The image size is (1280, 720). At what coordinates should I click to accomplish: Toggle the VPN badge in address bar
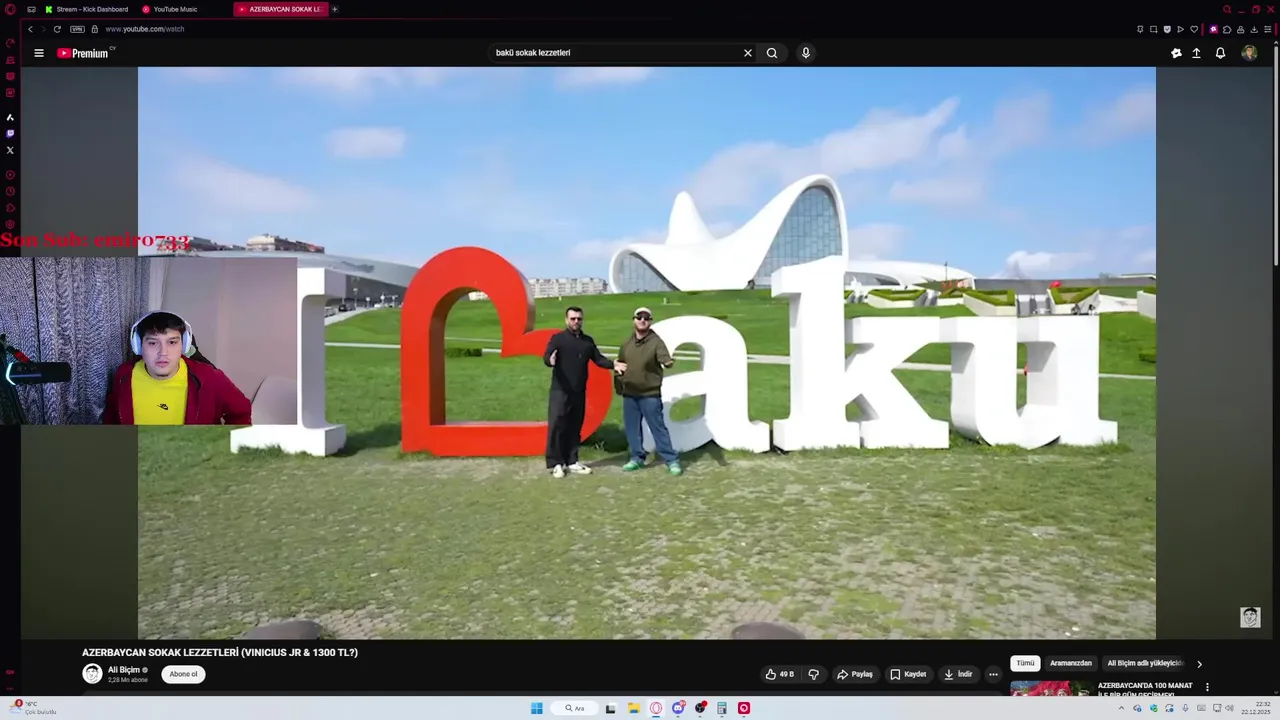click(x=77, y=29)
